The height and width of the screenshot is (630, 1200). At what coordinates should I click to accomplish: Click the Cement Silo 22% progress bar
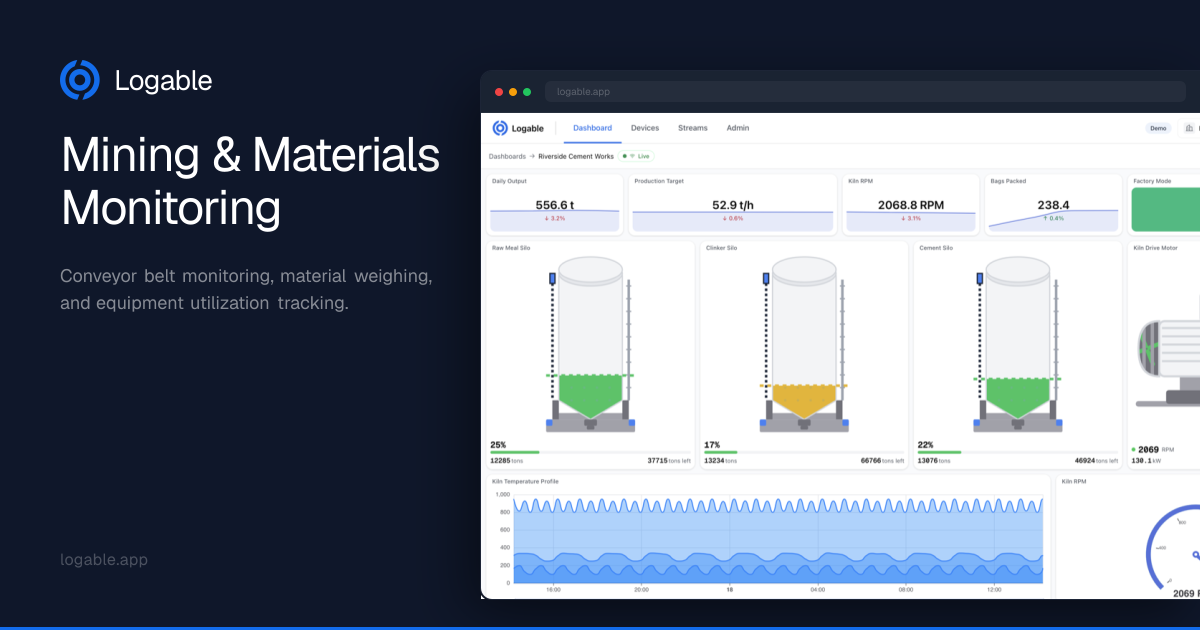coord(1018,452)
